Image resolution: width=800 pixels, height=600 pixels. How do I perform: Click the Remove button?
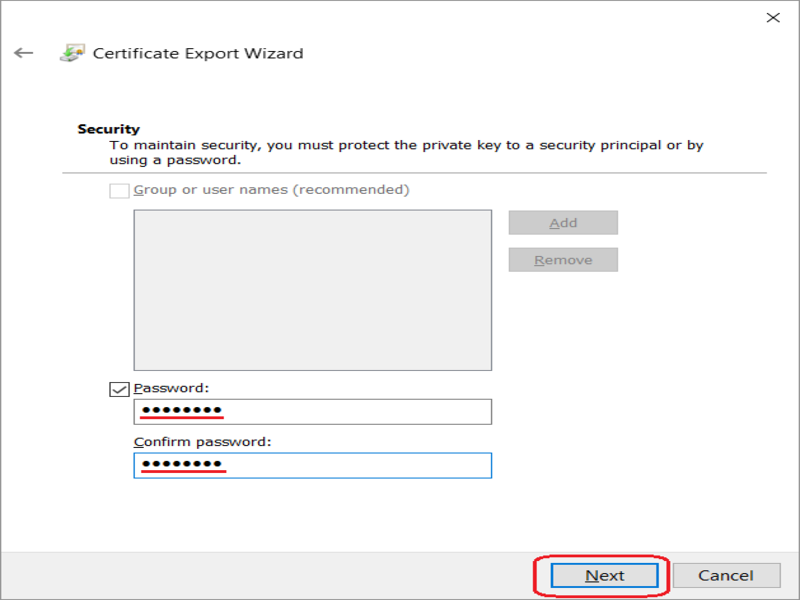pos(563,260)
